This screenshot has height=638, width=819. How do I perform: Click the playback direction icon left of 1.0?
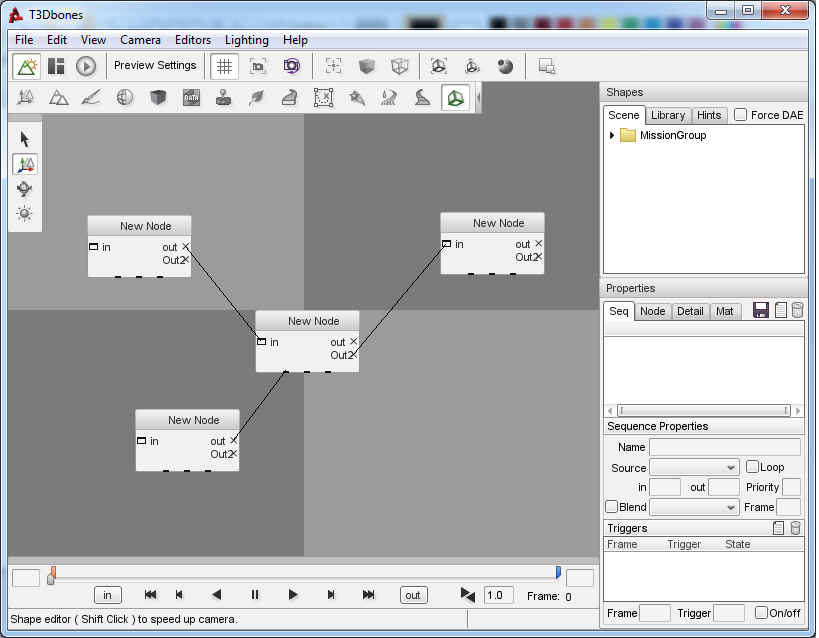467,595
